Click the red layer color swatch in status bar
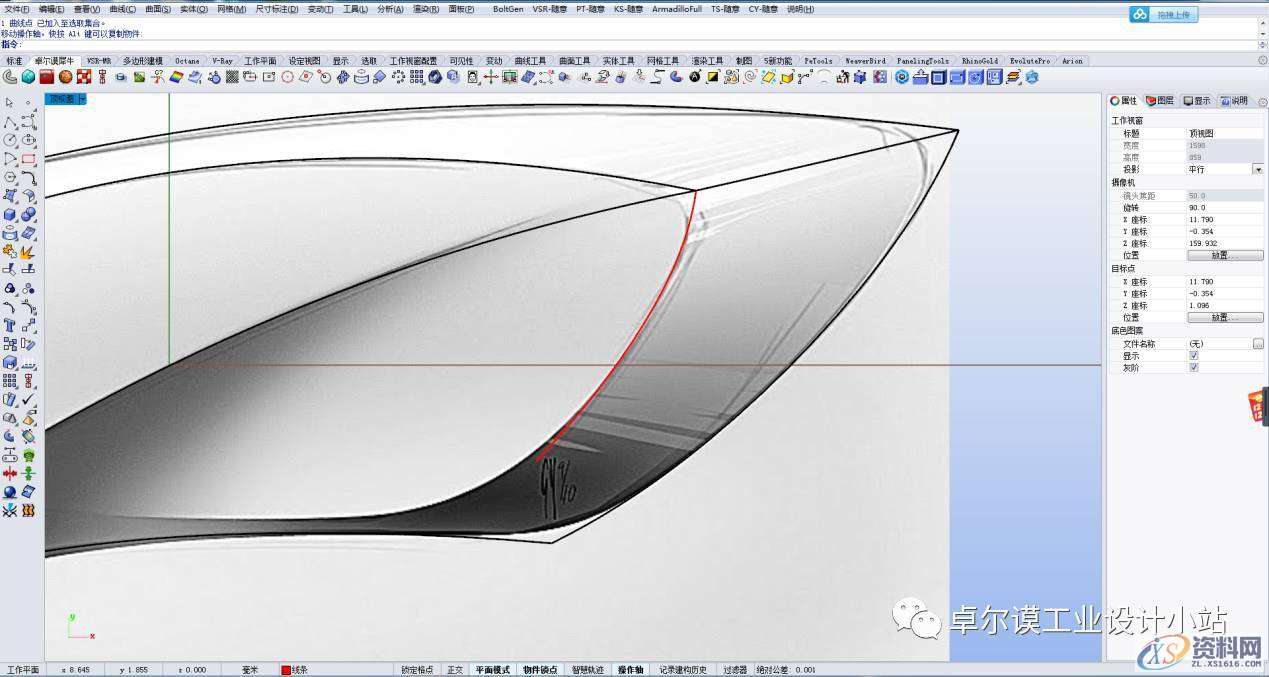 (286, 670)
